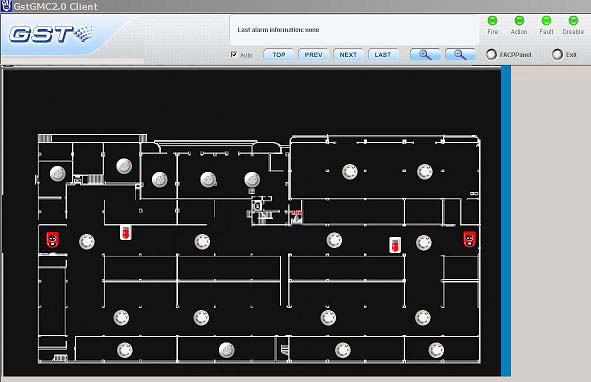
Task: Click the zoom out magnifier button
Action: click(460, 55)
